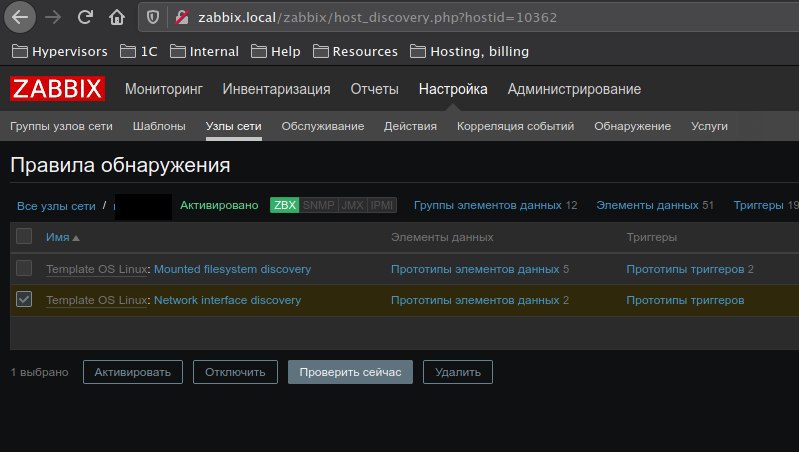Uncheck the Network interface discovery row checkbox
The height and width of the screenshot is (452, 799).
24,299
